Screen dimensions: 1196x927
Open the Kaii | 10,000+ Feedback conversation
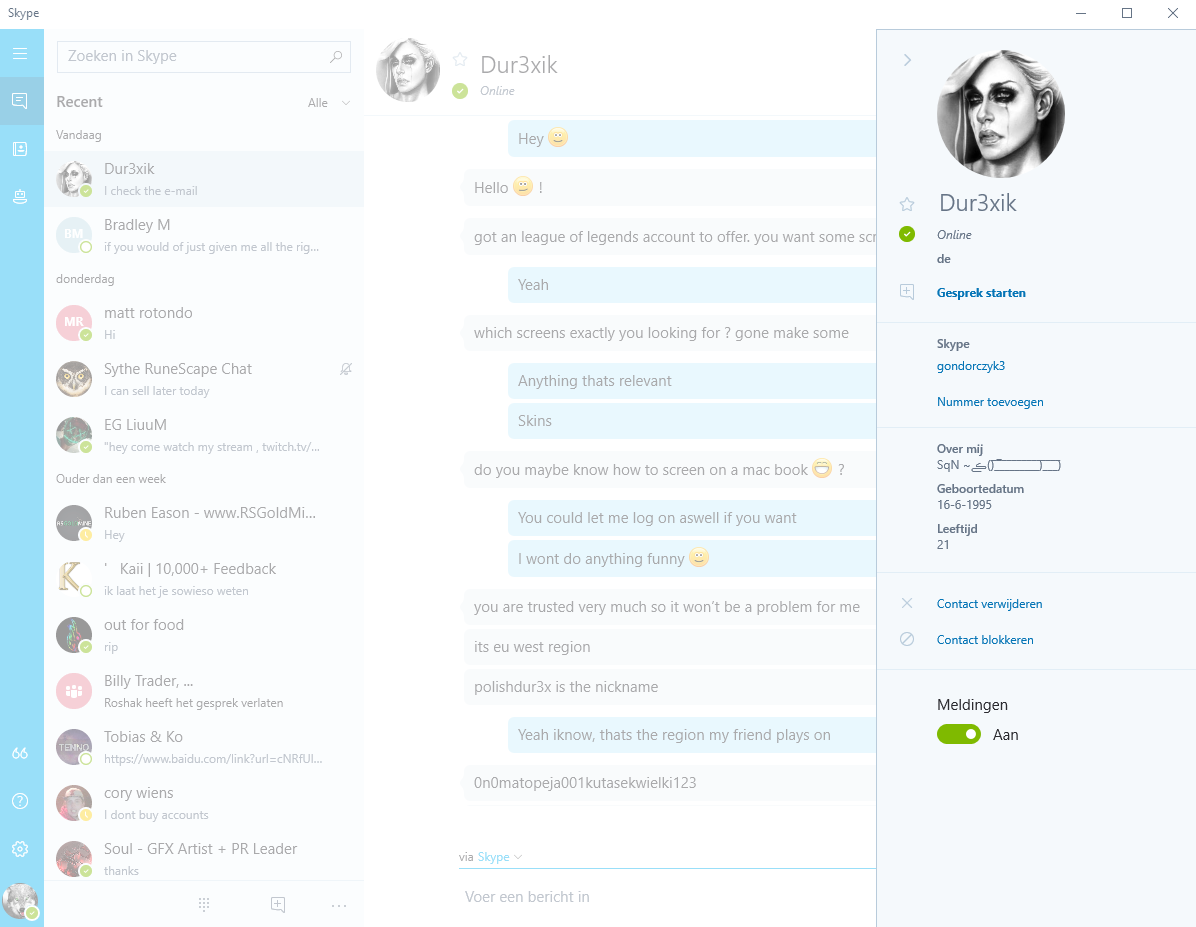204,579
